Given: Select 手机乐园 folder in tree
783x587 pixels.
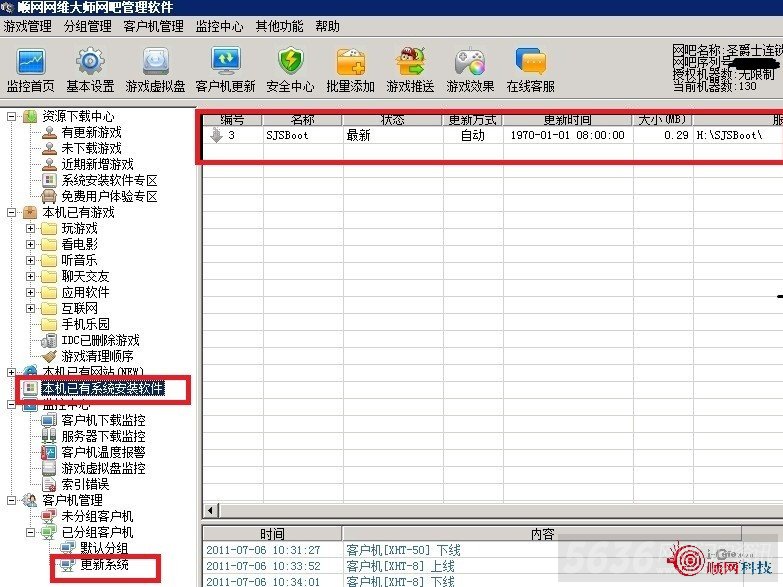Looking at the screenshot, I should 85,324.
